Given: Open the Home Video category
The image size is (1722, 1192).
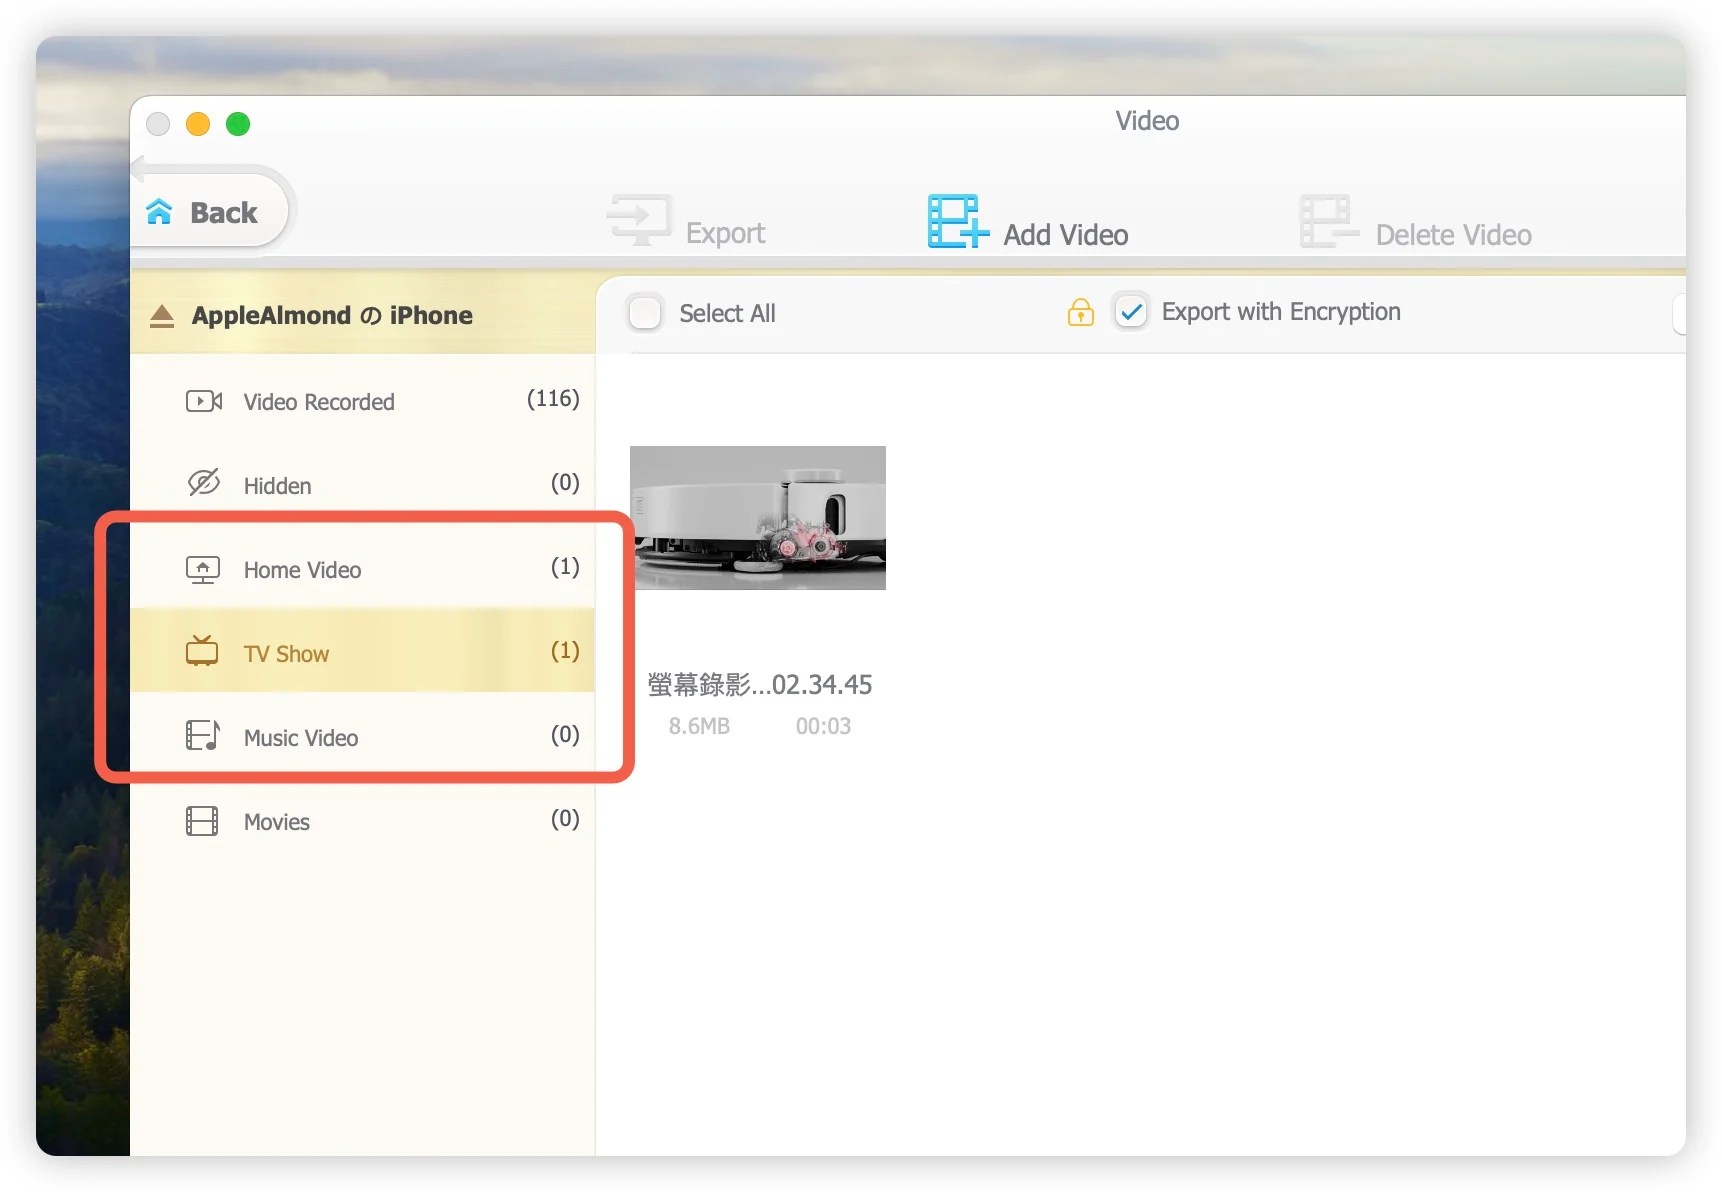Looking at the screenshot, I should tap(362, 569).
